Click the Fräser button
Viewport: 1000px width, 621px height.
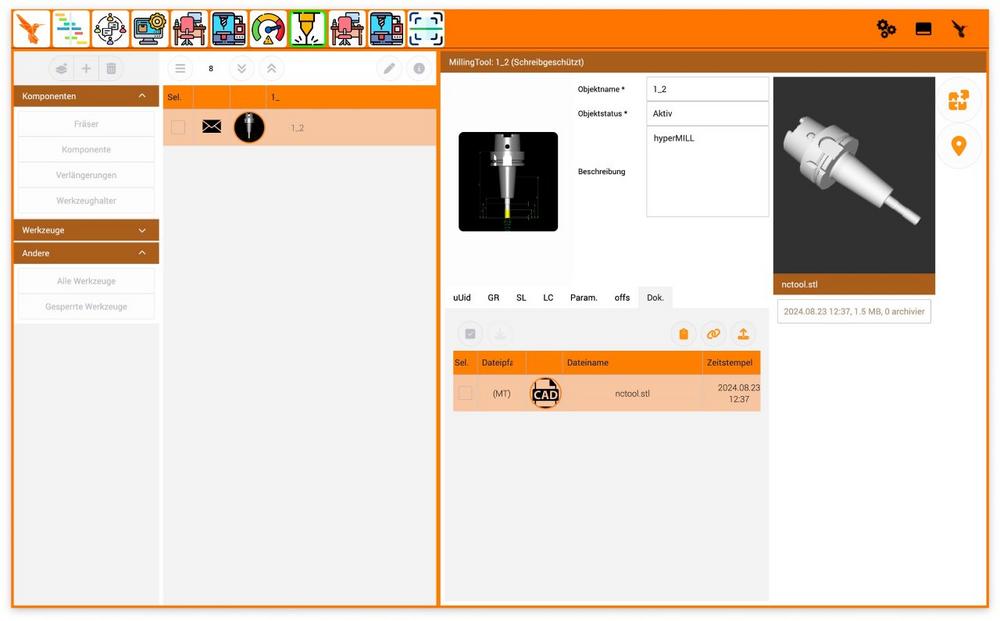pyautogui.click(x=86, y=124)
